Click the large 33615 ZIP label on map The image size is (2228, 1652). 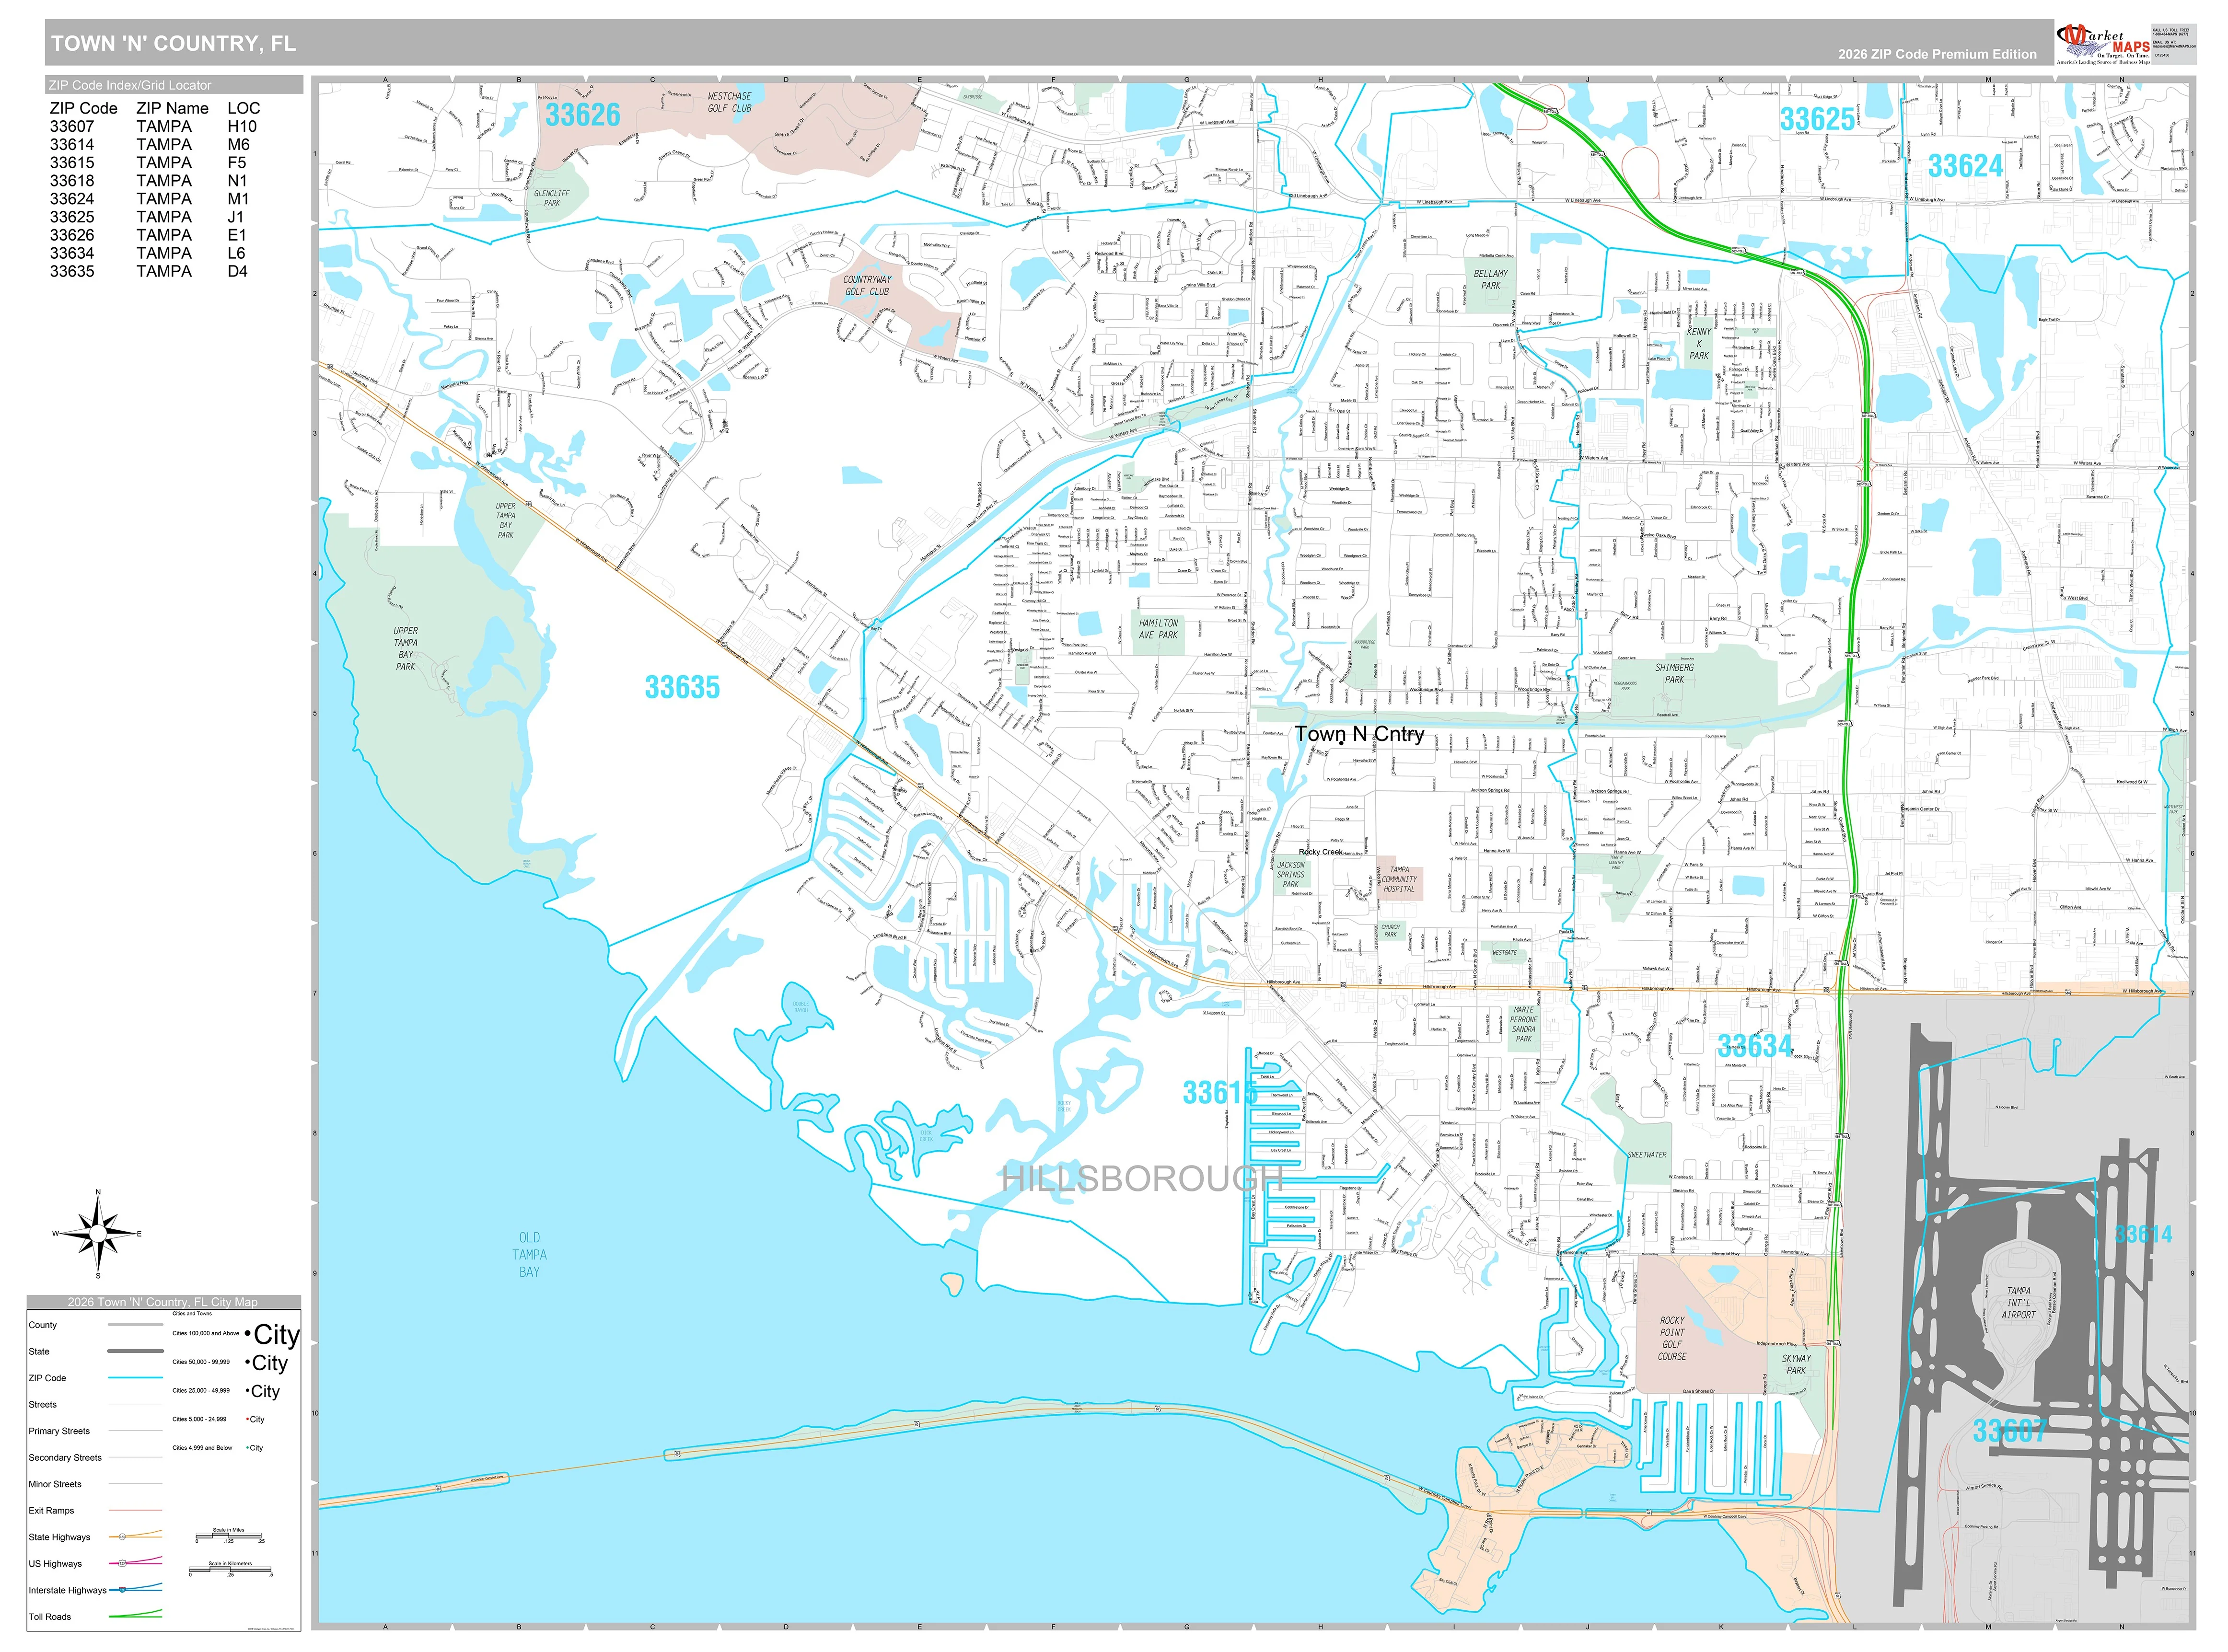click(x=1220, y=1093)
